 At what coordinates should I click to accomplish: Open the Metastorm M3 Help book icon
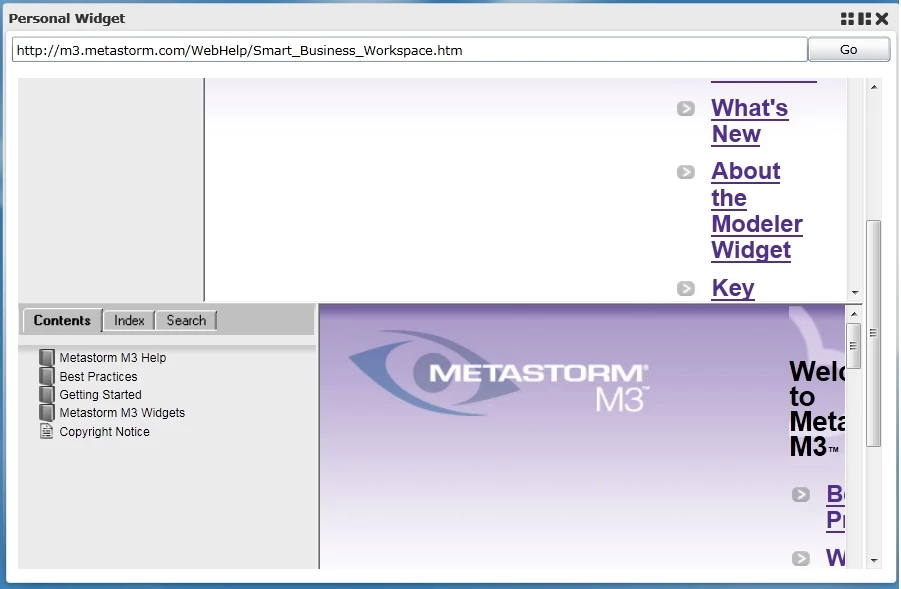click(47, 357)
